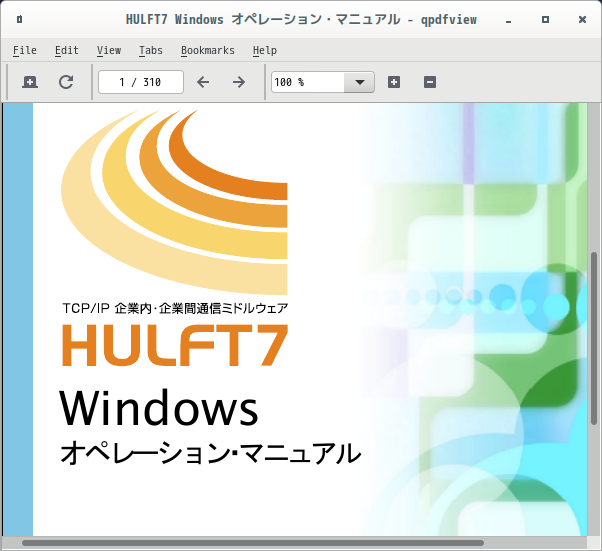Close the qpdfview window
602x551 pixels.
[582, 19]
